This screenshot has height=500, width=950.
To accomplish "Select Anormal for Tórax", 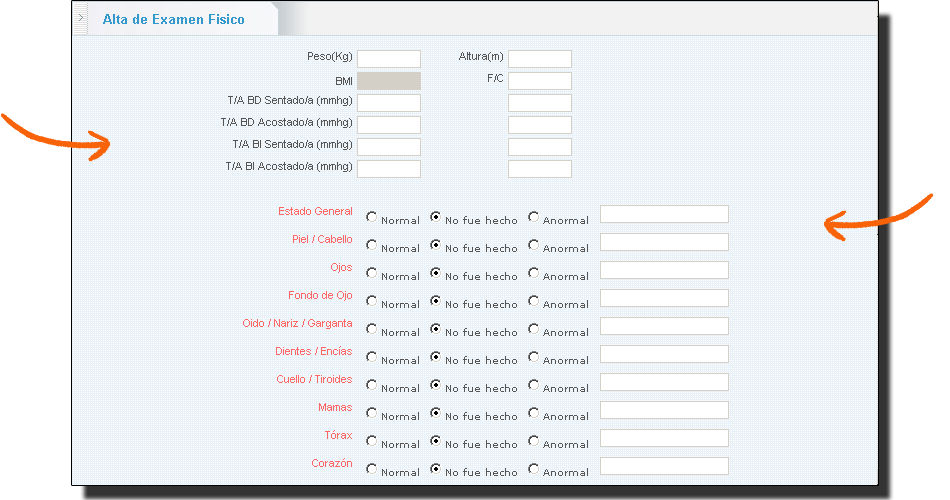I will (534, 441).
